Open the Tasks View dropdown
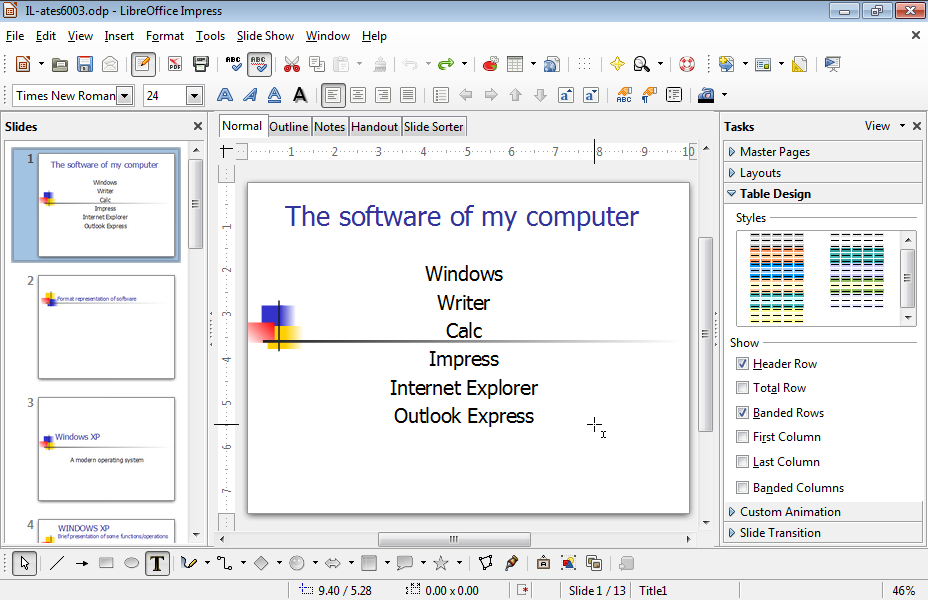This screenshot has width=928, height=600. [x=884, y=126]
